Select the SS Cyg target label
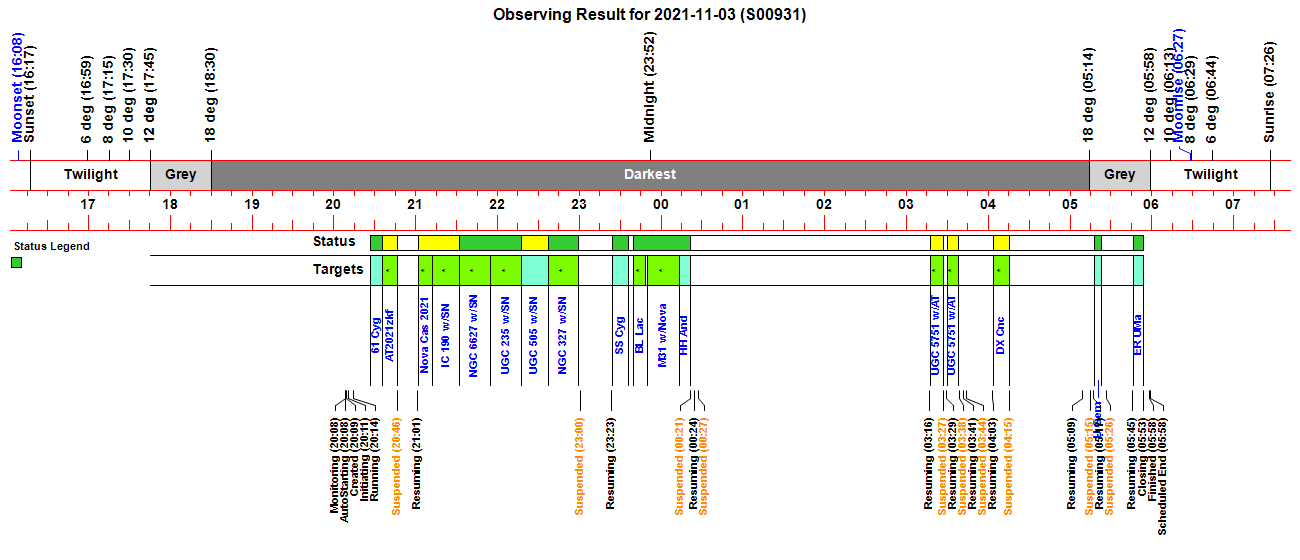Viewport: 1300px width, 560px height. coord(620,337)
